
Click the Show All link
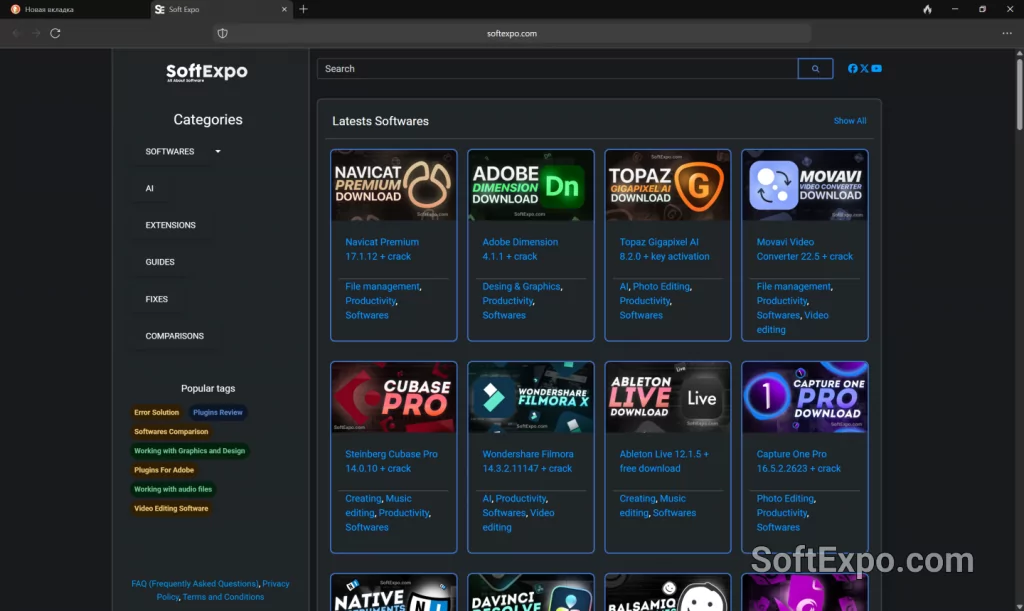(x=850, y=121)
